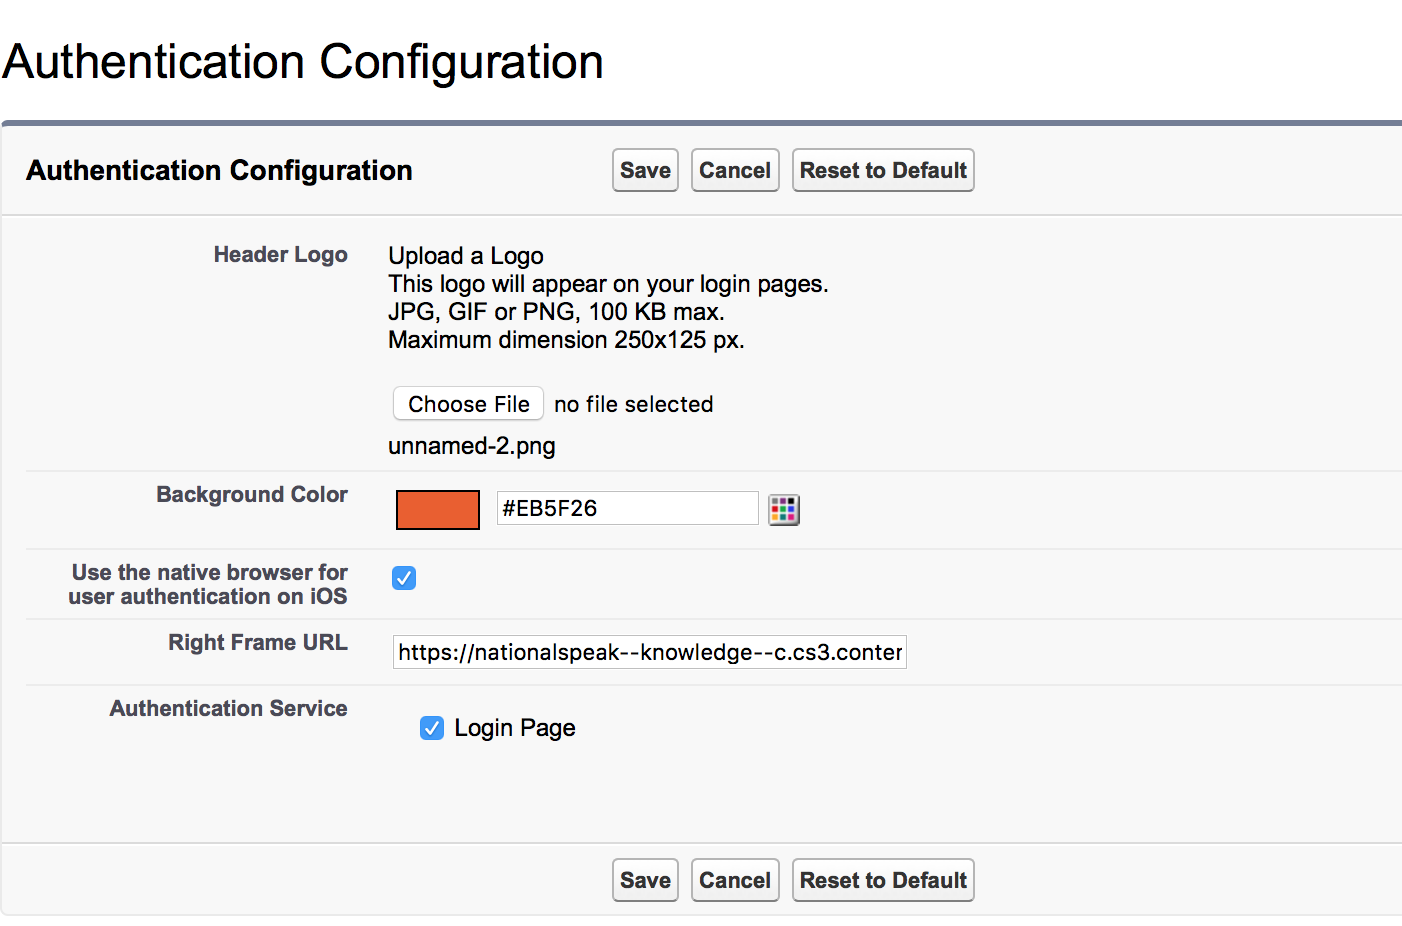Image resolution: width=1402 pixels, height=926 pixels.
Task: Click into the Right Frame URL field
Action: point(650,652)
